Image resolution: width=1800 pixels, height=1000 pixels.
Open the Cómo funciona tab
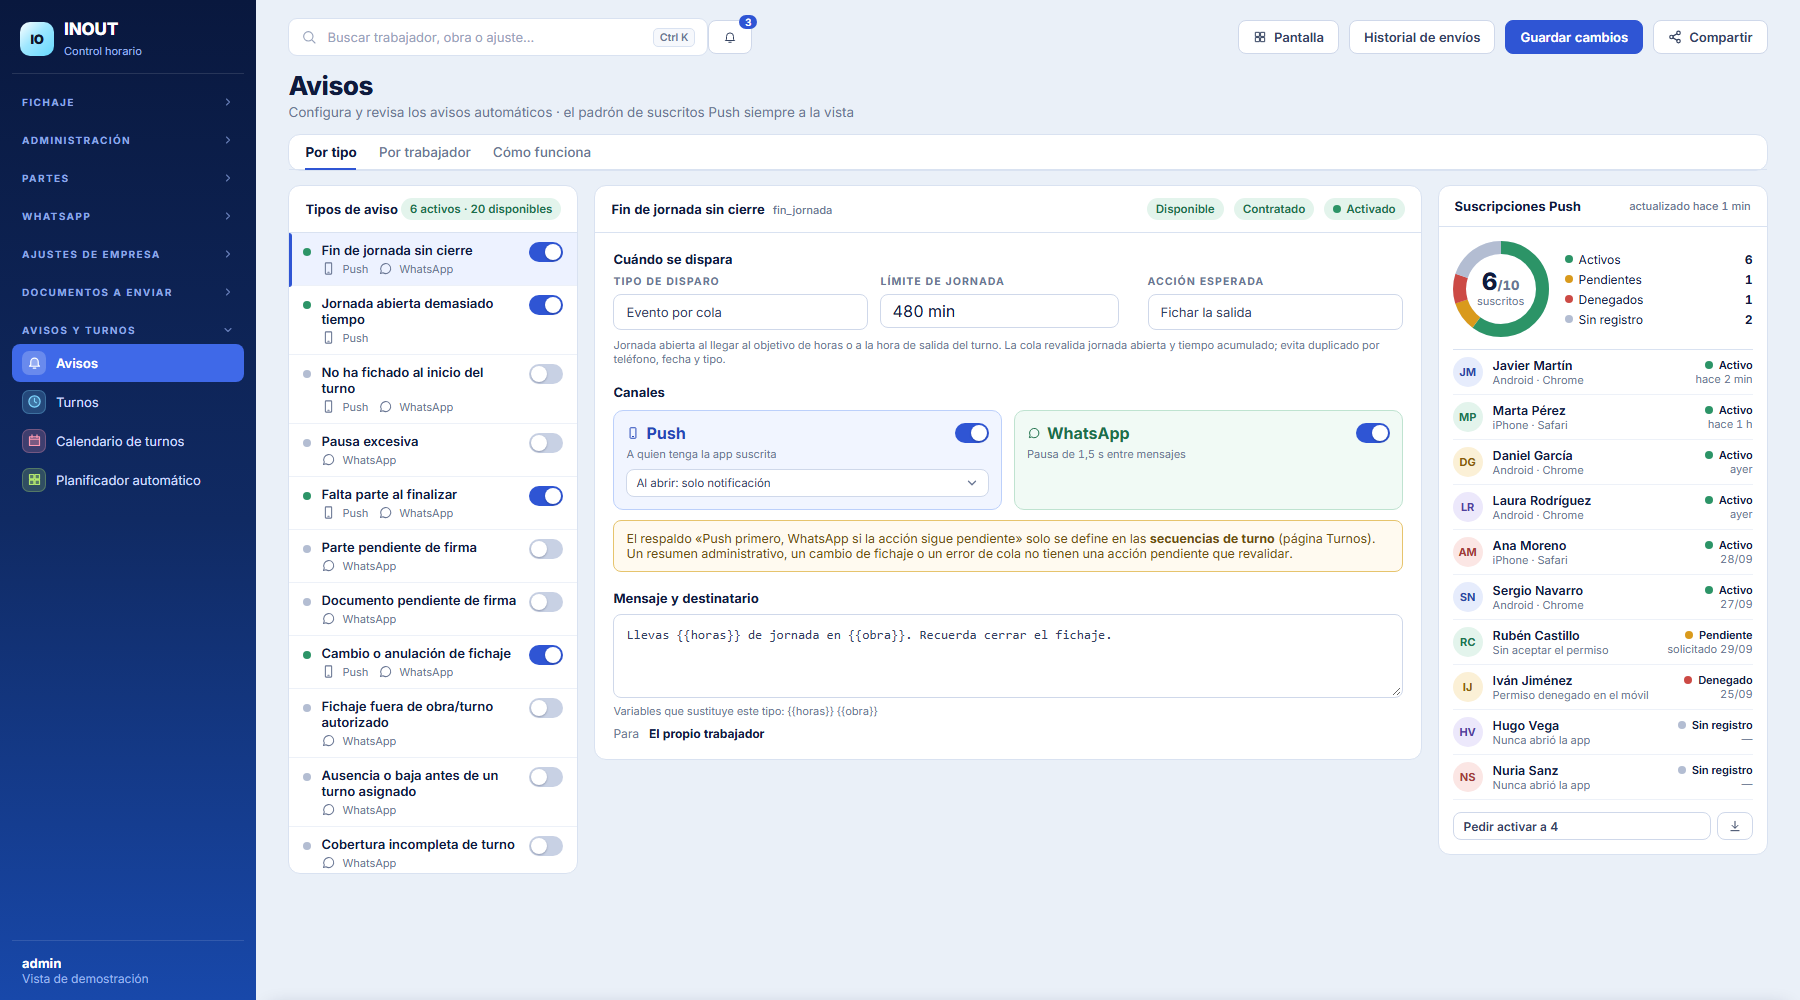point(542,152)
